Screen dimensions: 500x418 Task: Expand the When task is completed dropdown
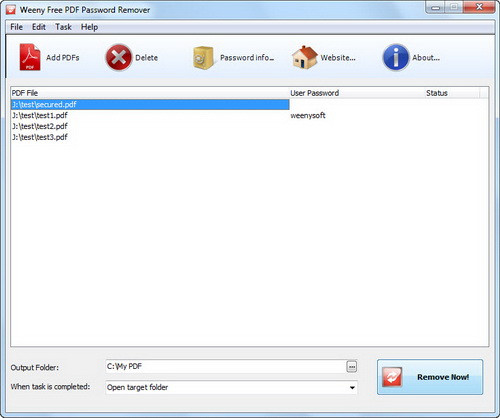pos(352,387)
